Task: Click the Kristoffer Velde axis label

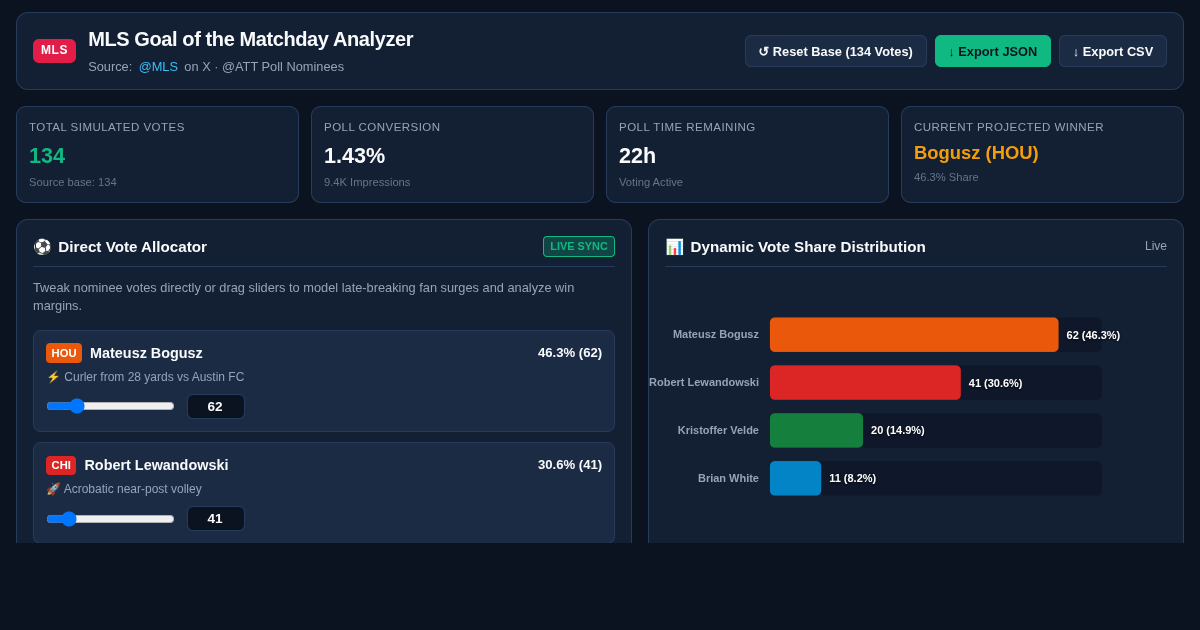Action: click(x=718, y=430)
